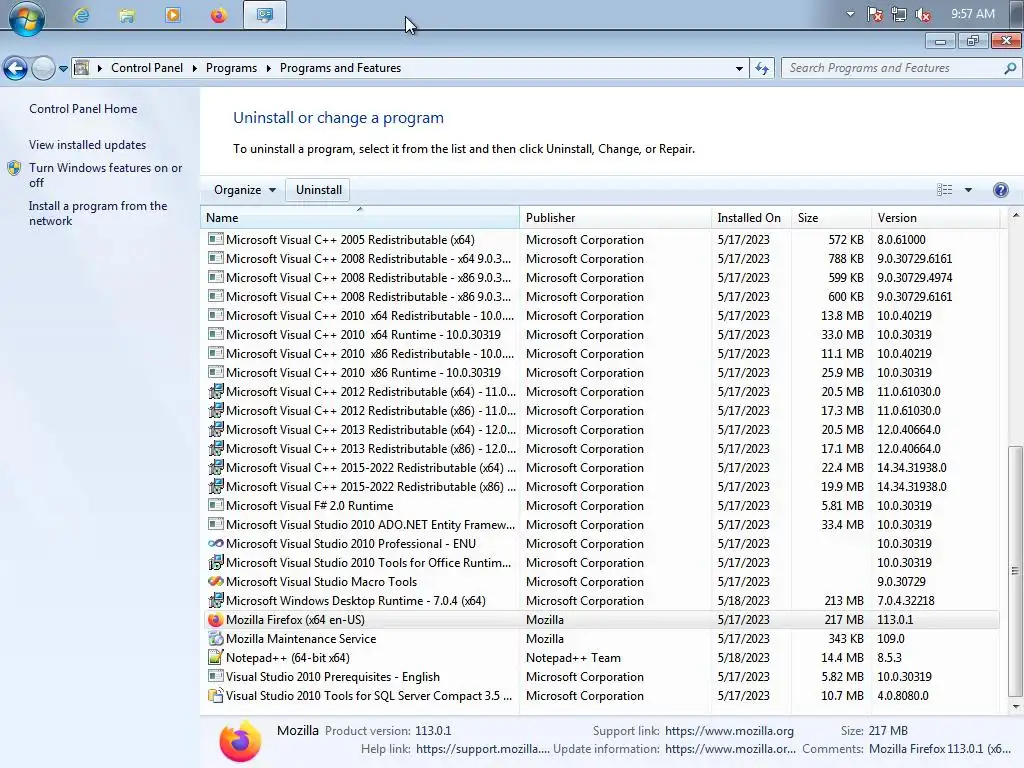Viewport: 1024px width, 768px height.
Task: Open the More options view dropdown arrow
Action: [968, 190]
